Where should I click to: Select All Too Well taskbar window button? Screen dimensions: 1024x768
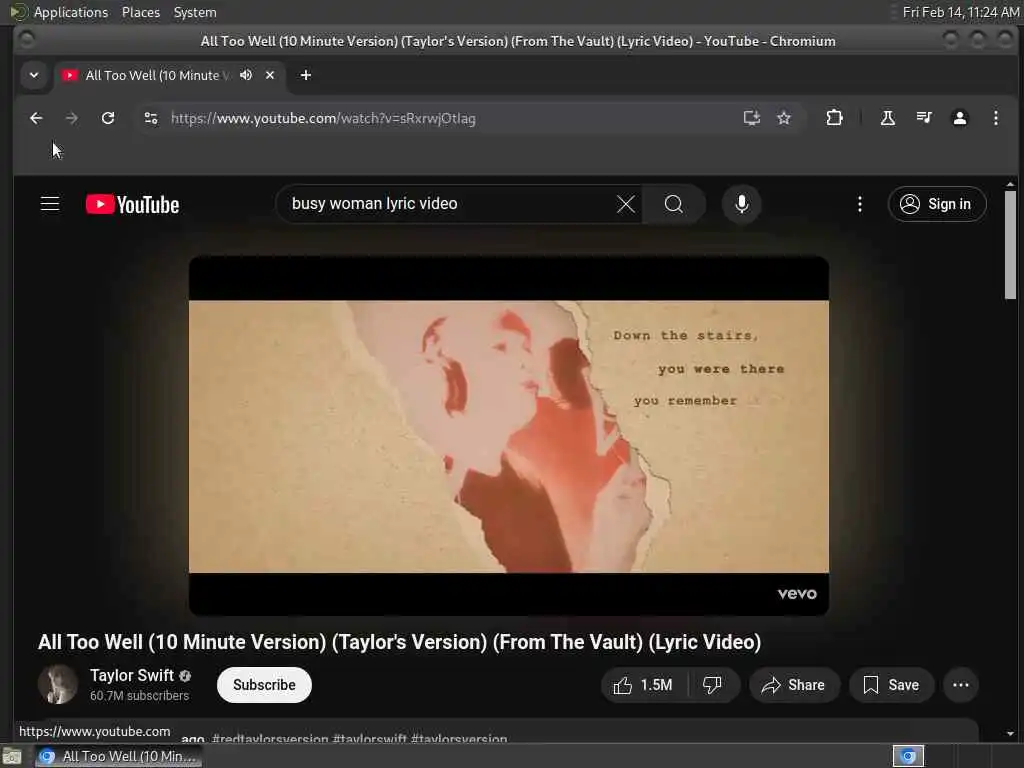coord(118,756)
